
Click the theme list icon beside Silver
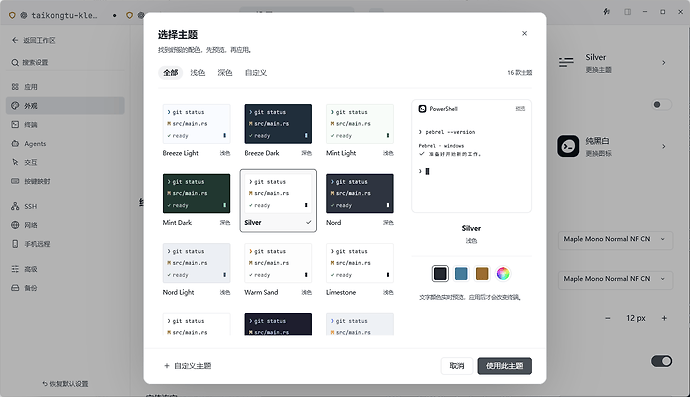pyautogui.click(x=566, y=62)
